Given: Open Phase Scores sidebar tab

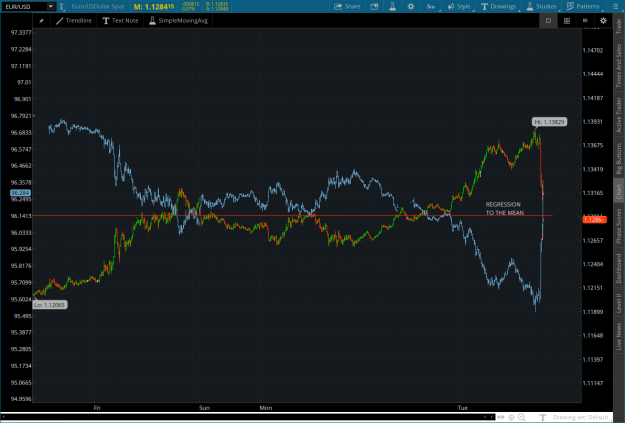Looking at the screenshot, I should (x=619, y=226).
